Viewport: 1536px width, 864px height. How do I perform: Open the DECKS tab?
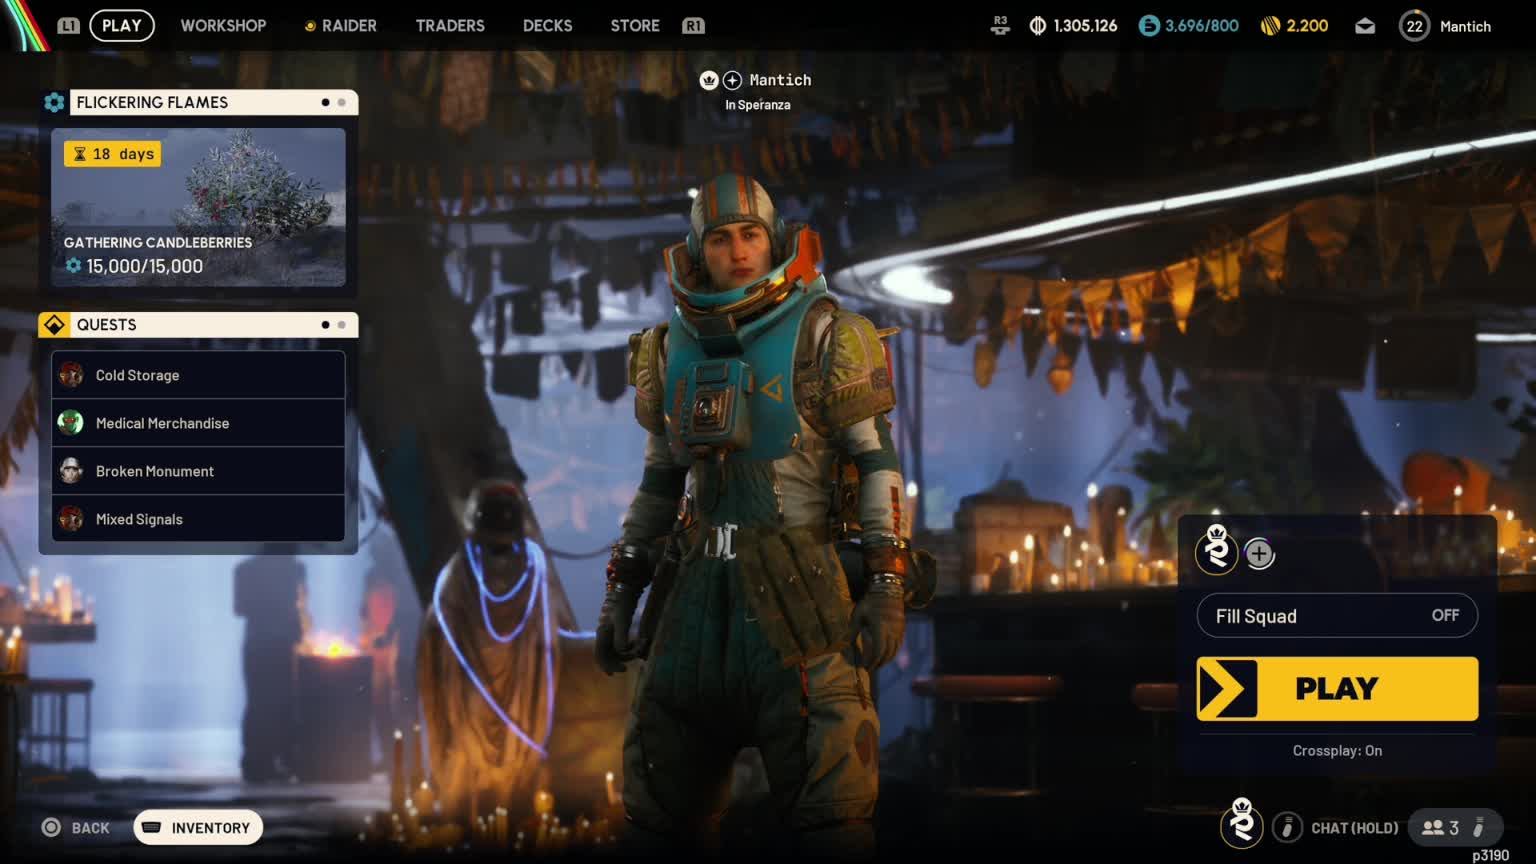tap(547, 25)
